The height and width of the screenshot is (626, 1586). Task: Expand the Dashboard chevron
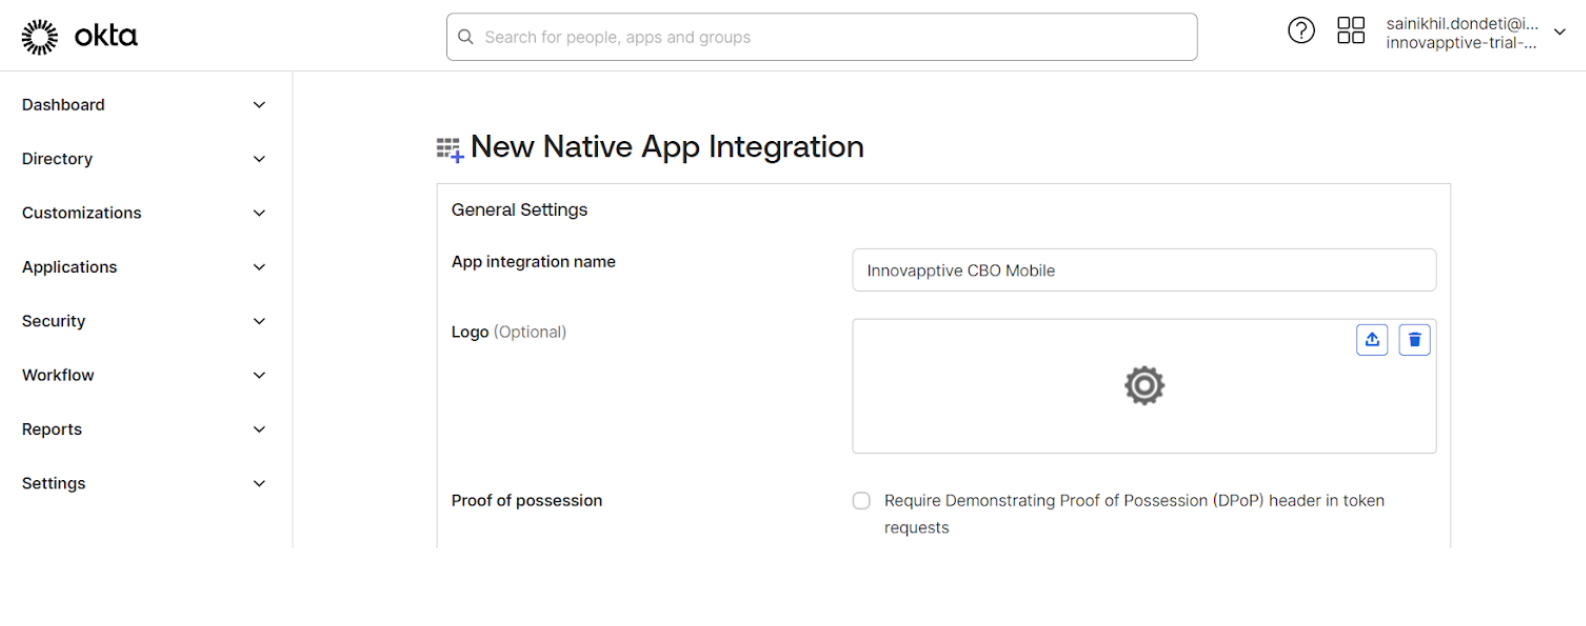(x=259, y=105)
